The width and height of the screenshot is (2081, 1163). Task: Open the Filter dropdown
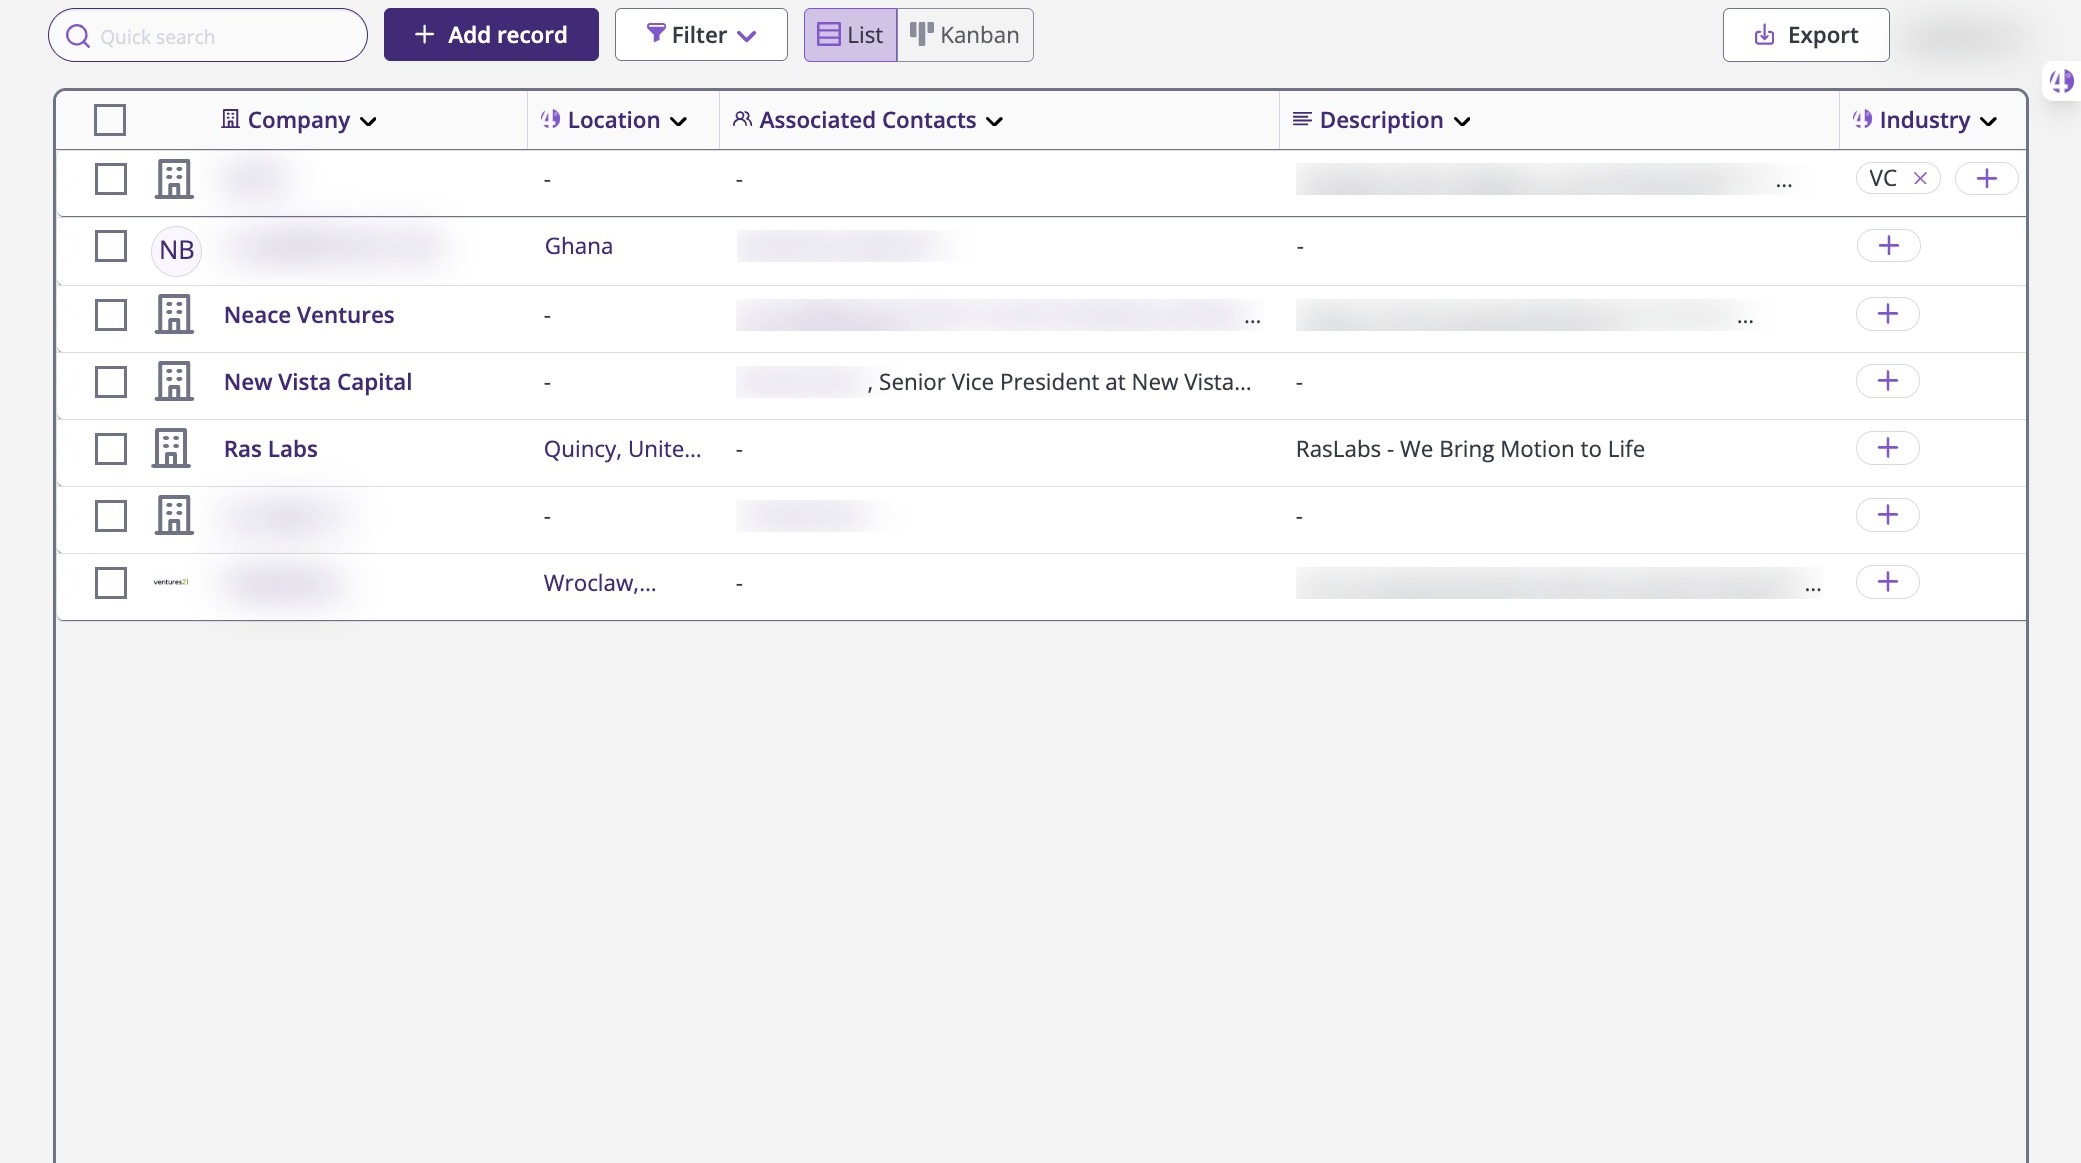701,35
